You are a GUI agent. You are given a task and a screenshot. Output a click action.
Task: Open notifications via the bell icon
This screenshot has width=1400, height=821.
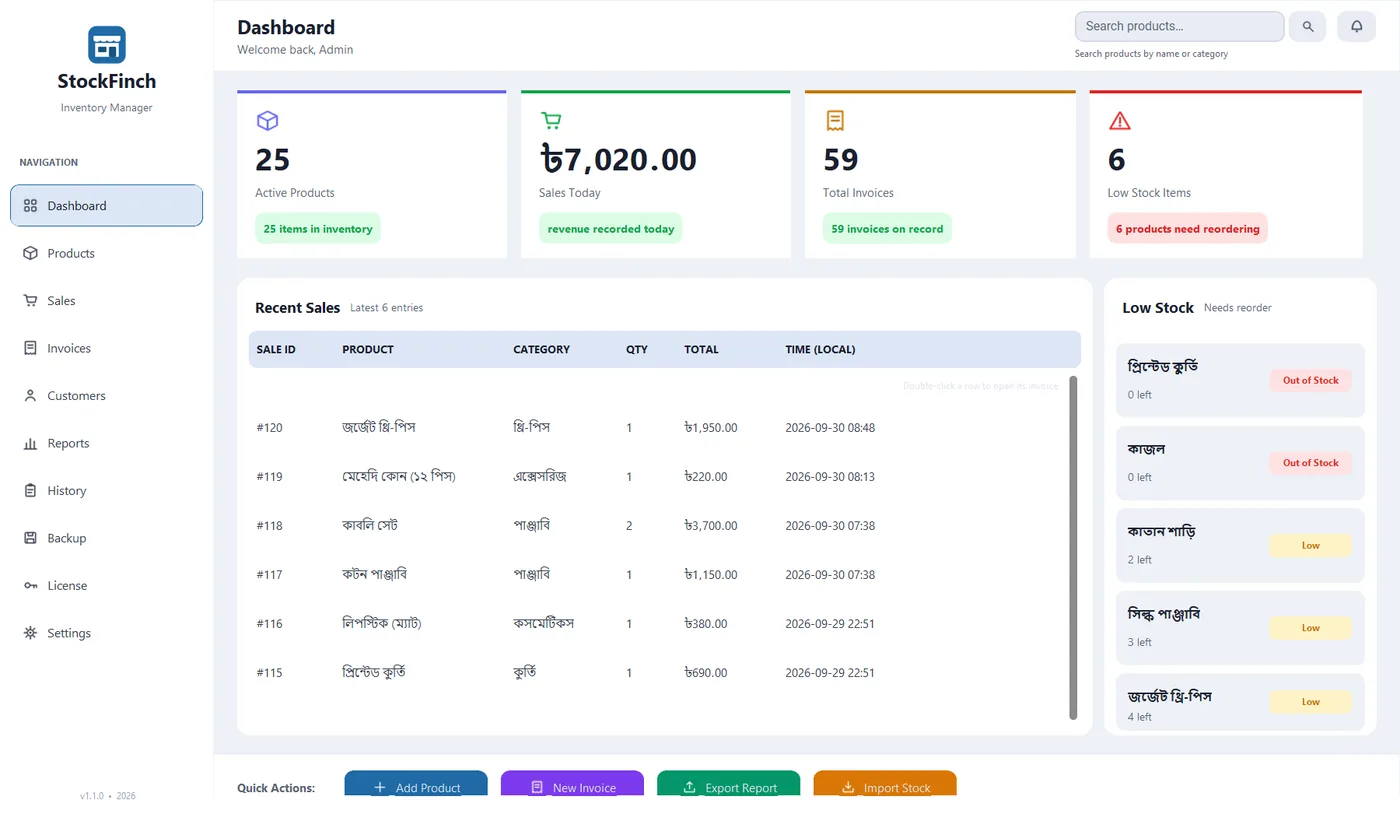tap(1357, 26)
